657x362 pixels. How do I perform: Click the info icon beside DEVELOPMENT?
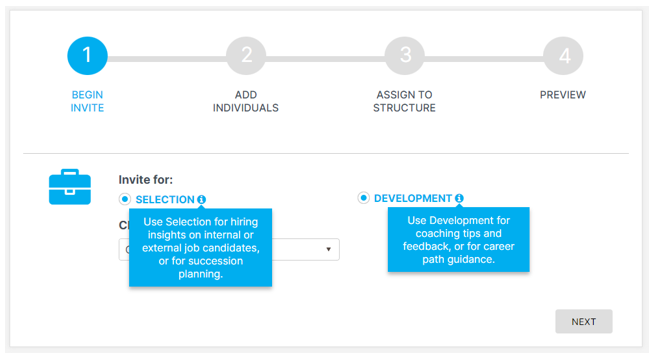coord(459,198)
